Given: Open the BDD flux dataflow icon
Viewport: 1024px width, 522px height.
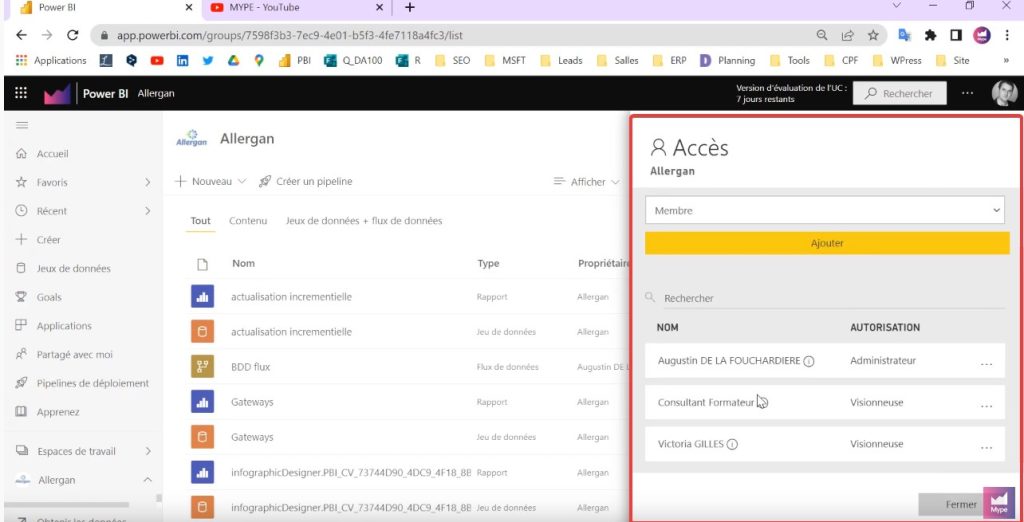Looking at the screenshot, I should pyautogui.click(x=202, y=367).
